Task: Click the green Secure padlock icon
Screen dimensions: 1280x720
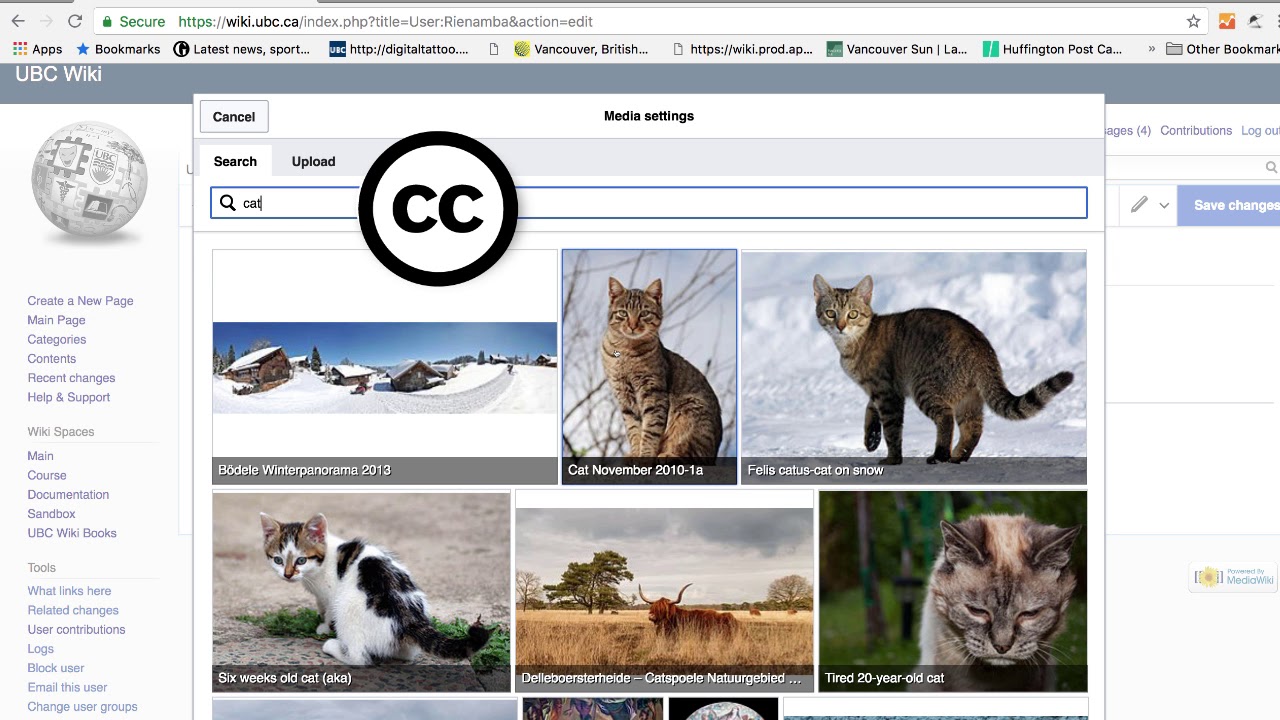Action: pos(108,21)
